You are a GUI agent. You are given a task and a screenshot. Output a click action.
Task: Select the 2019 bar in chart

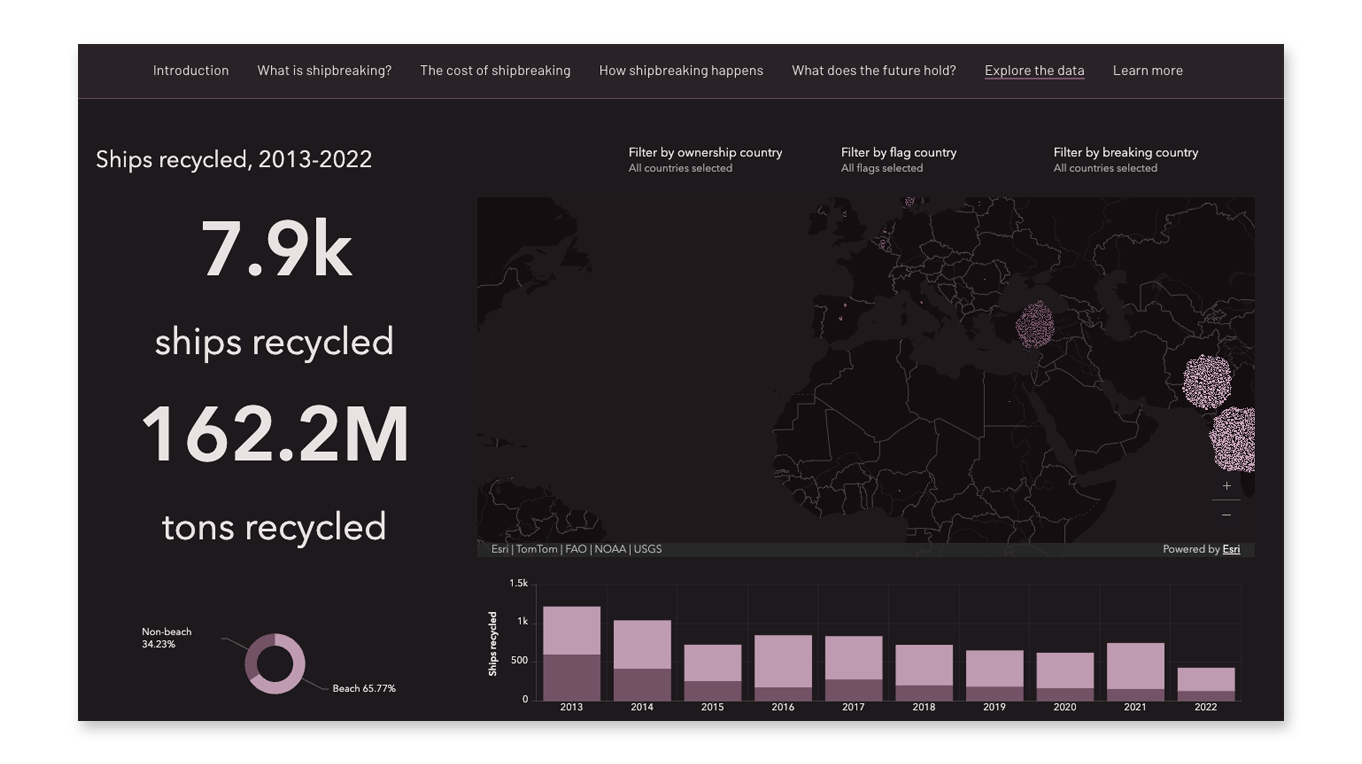pyautogui.click(x=994, y=675)
